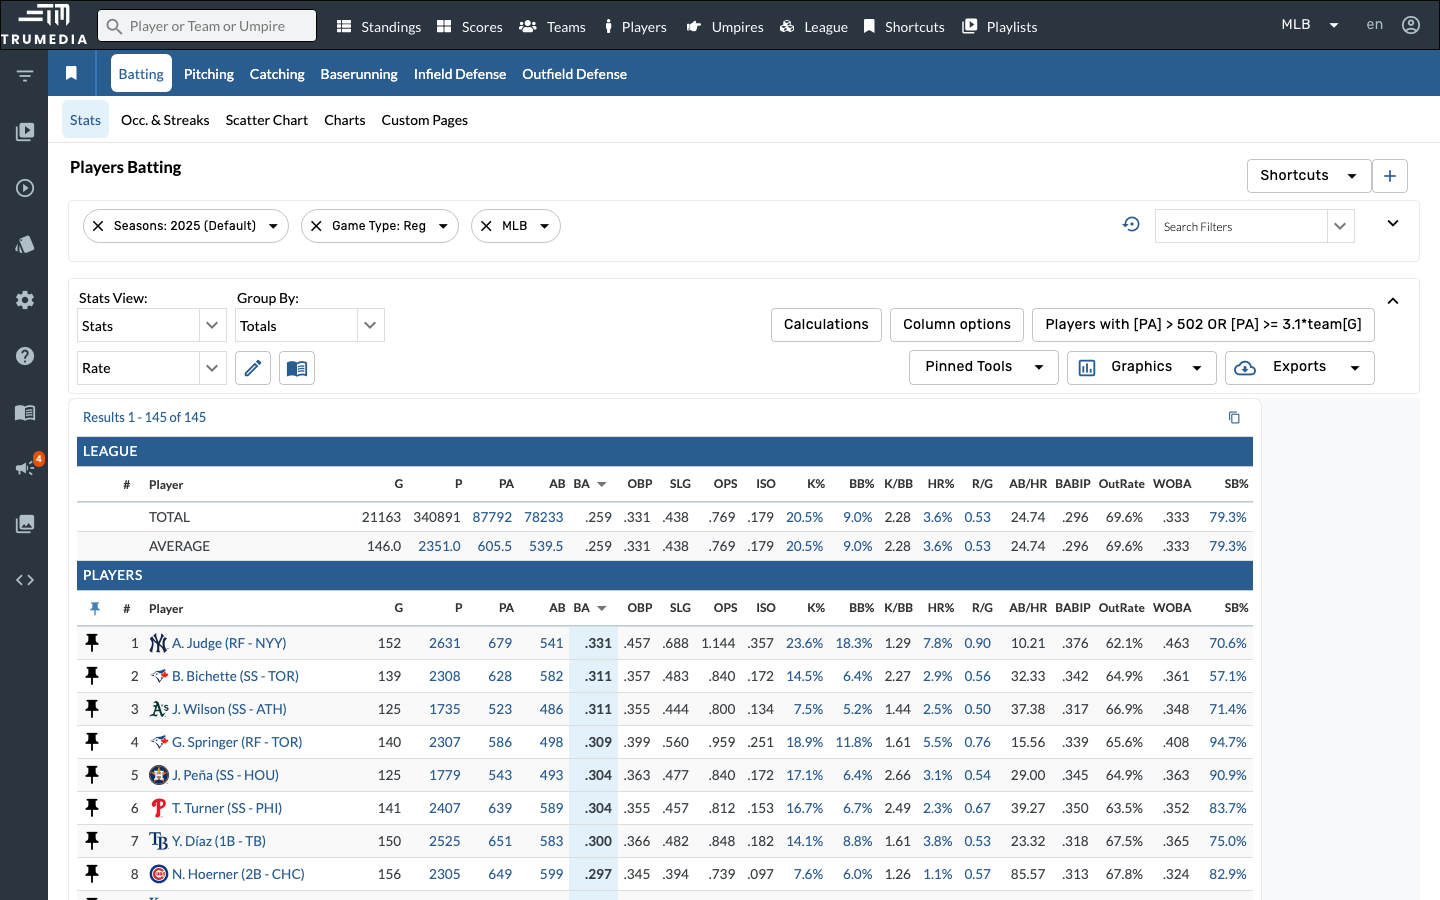The width and height of the screenshot is (1440, 900).
Task: Open the Umpires menu
Action: (x=725, y=27)
